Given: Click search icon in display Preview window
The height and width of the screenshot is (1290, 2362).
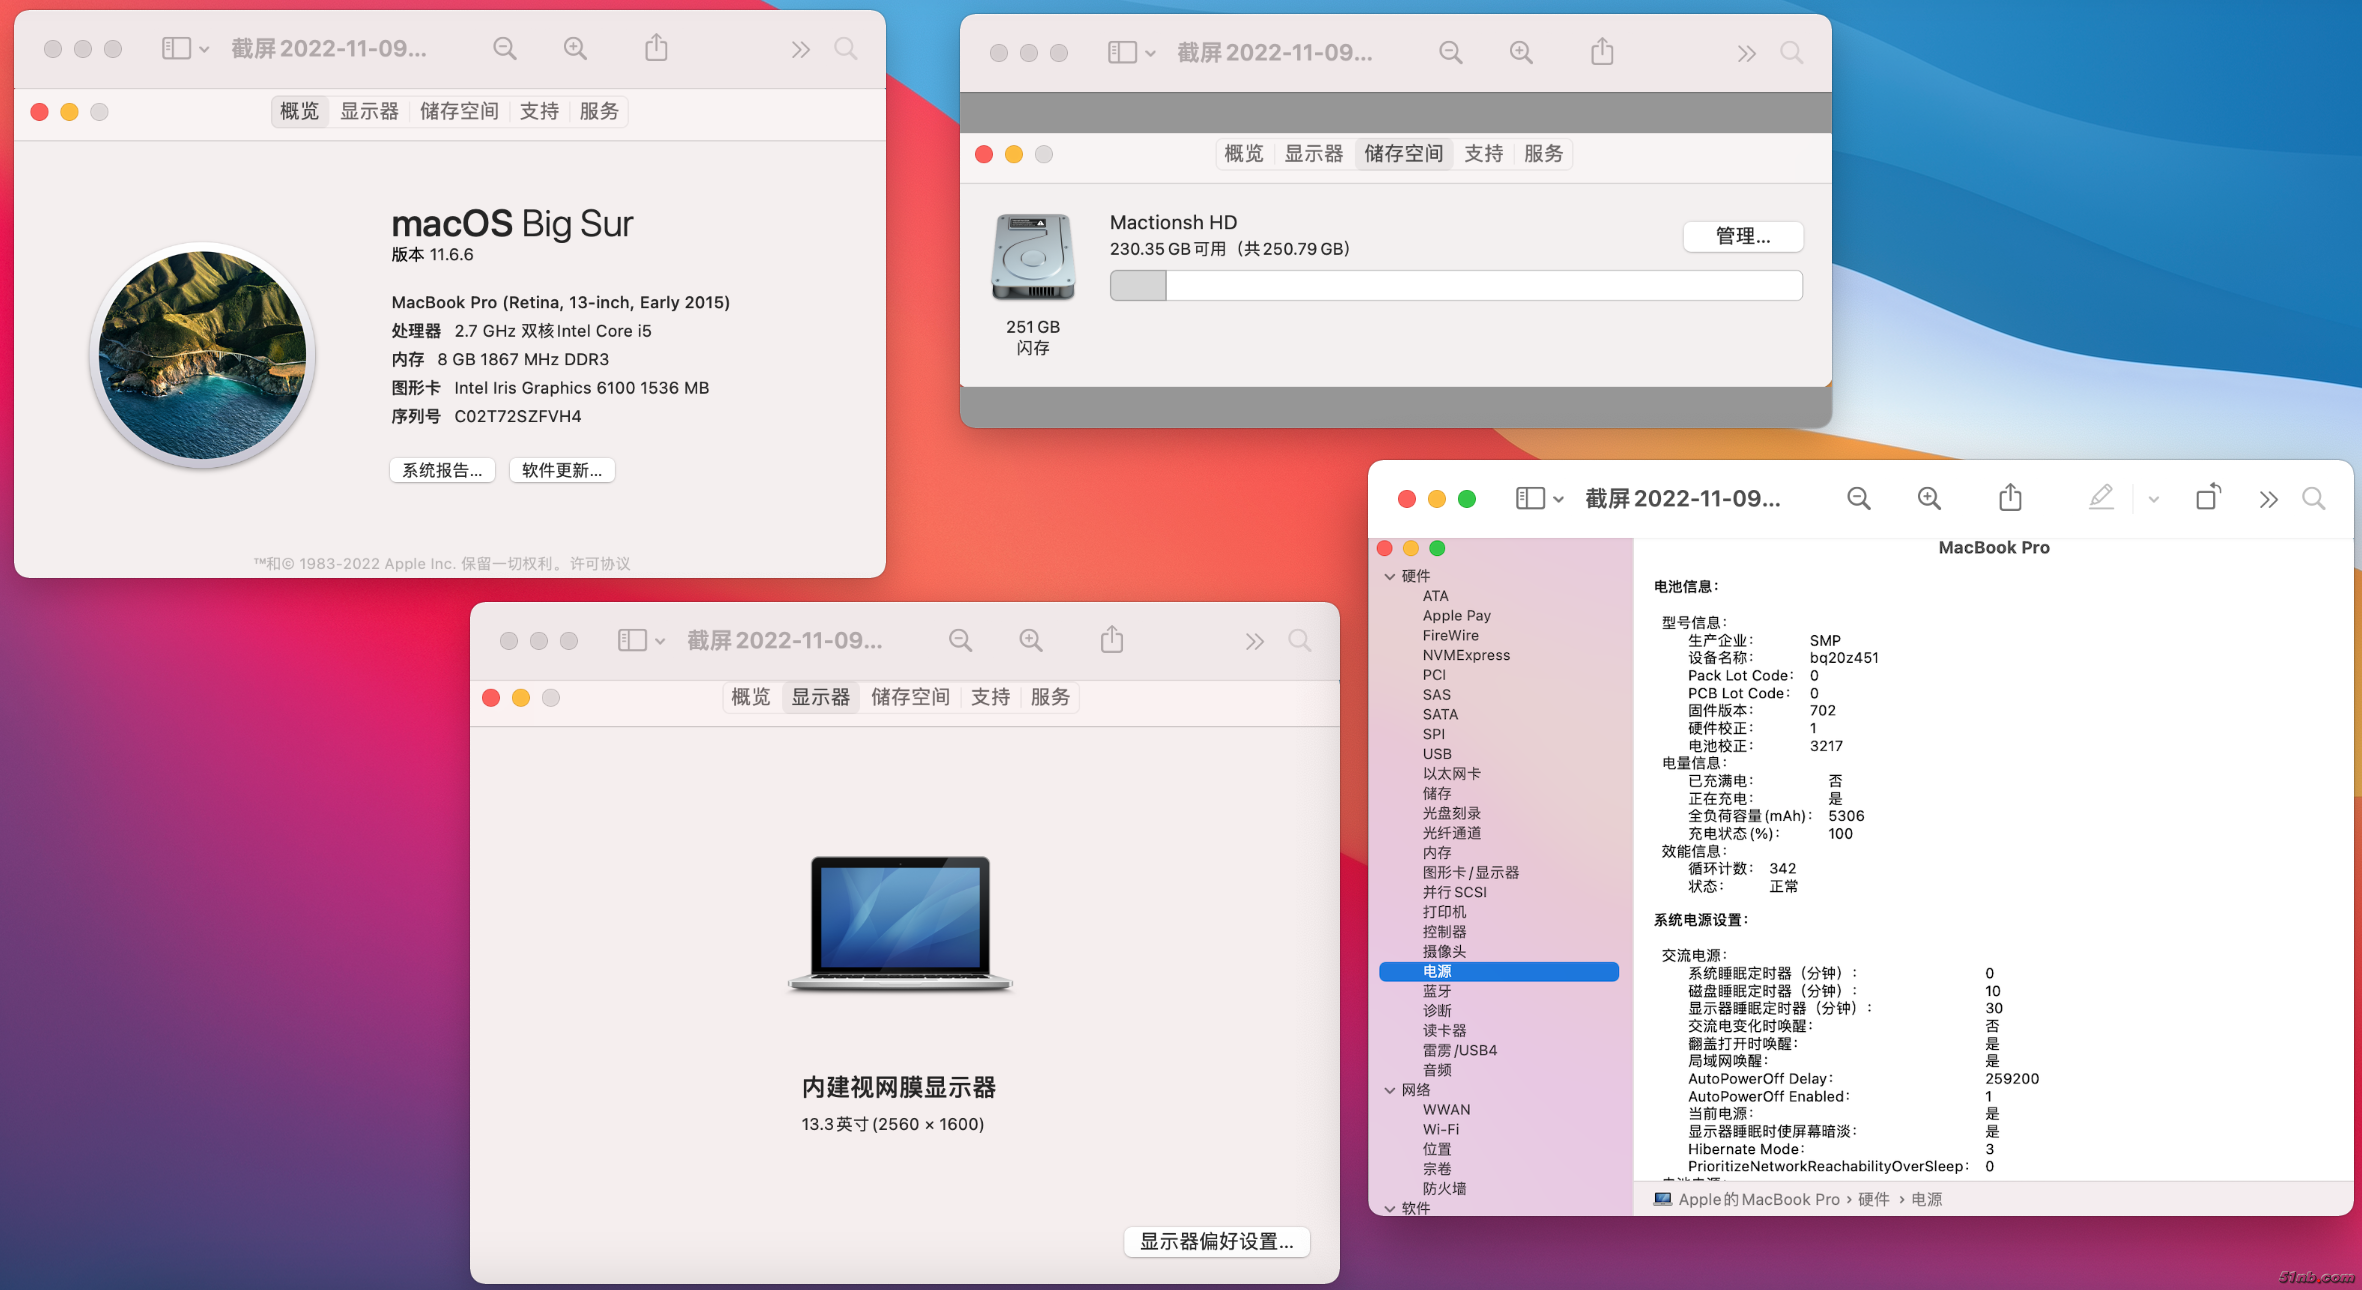Looking at the screenshot, I should coord(1300,640).
